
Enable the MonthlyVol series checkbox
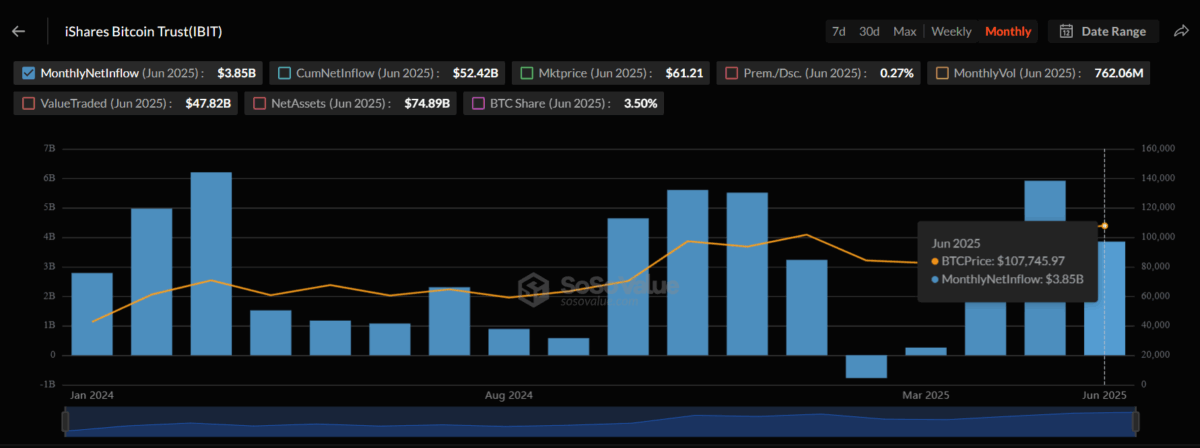(941, 73)
